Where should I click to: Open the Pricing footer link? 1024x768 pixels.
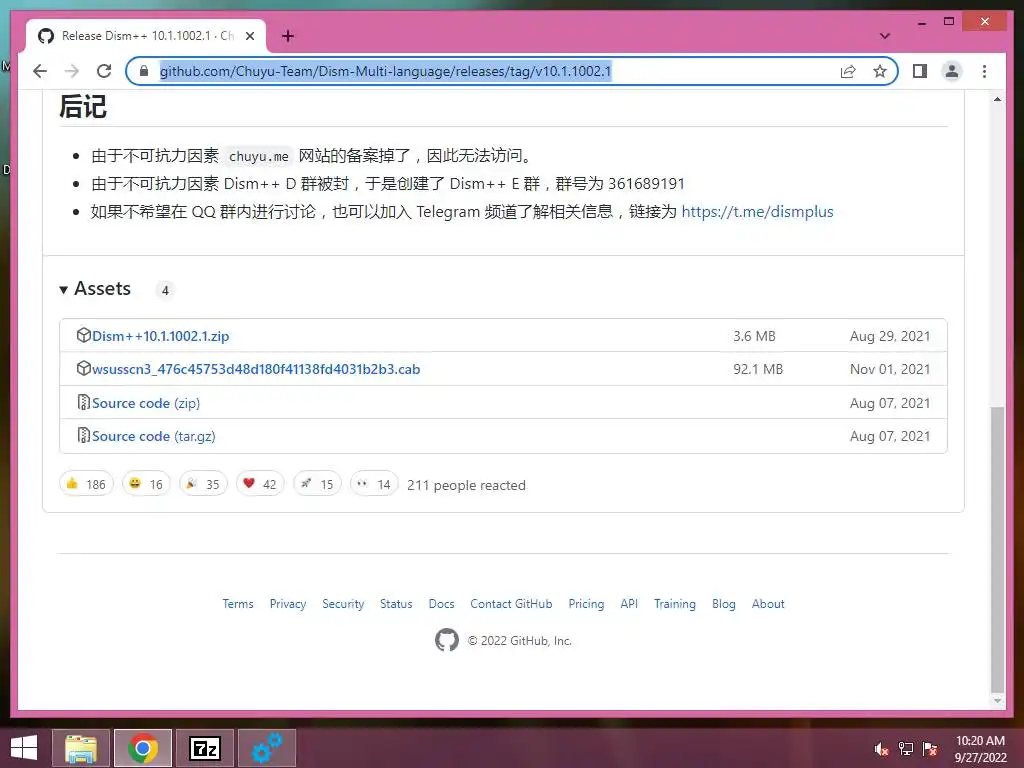pos(586,604)
